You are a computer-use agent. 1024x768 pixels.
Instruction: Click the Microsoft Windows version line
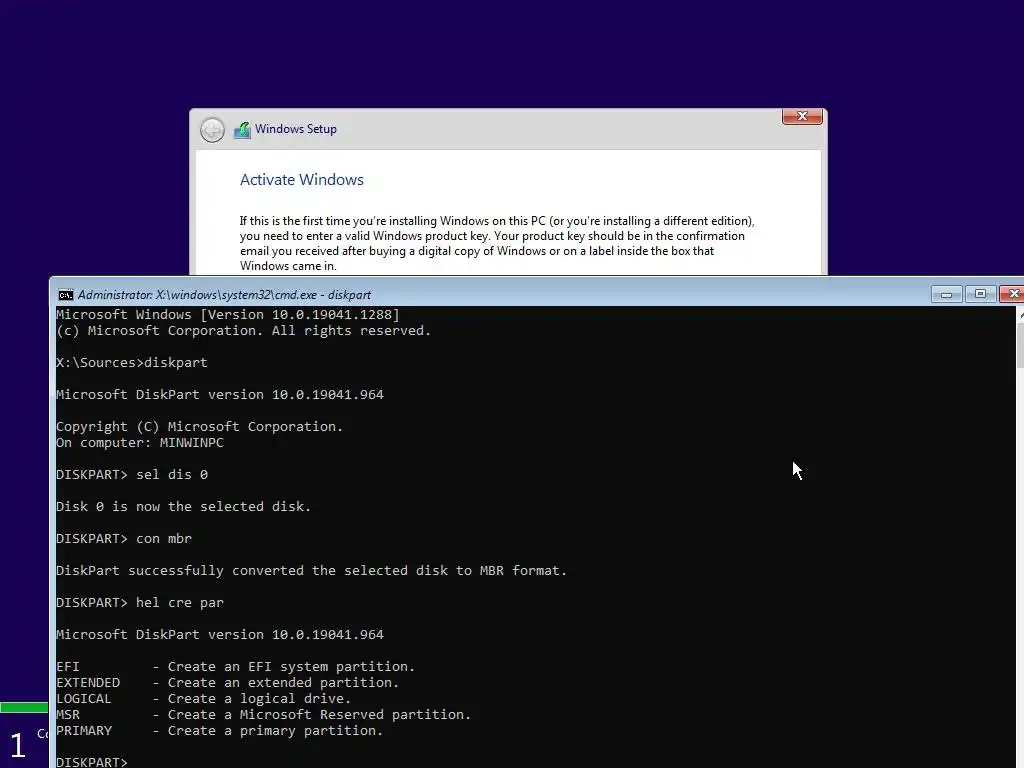[x=227, y=315]
